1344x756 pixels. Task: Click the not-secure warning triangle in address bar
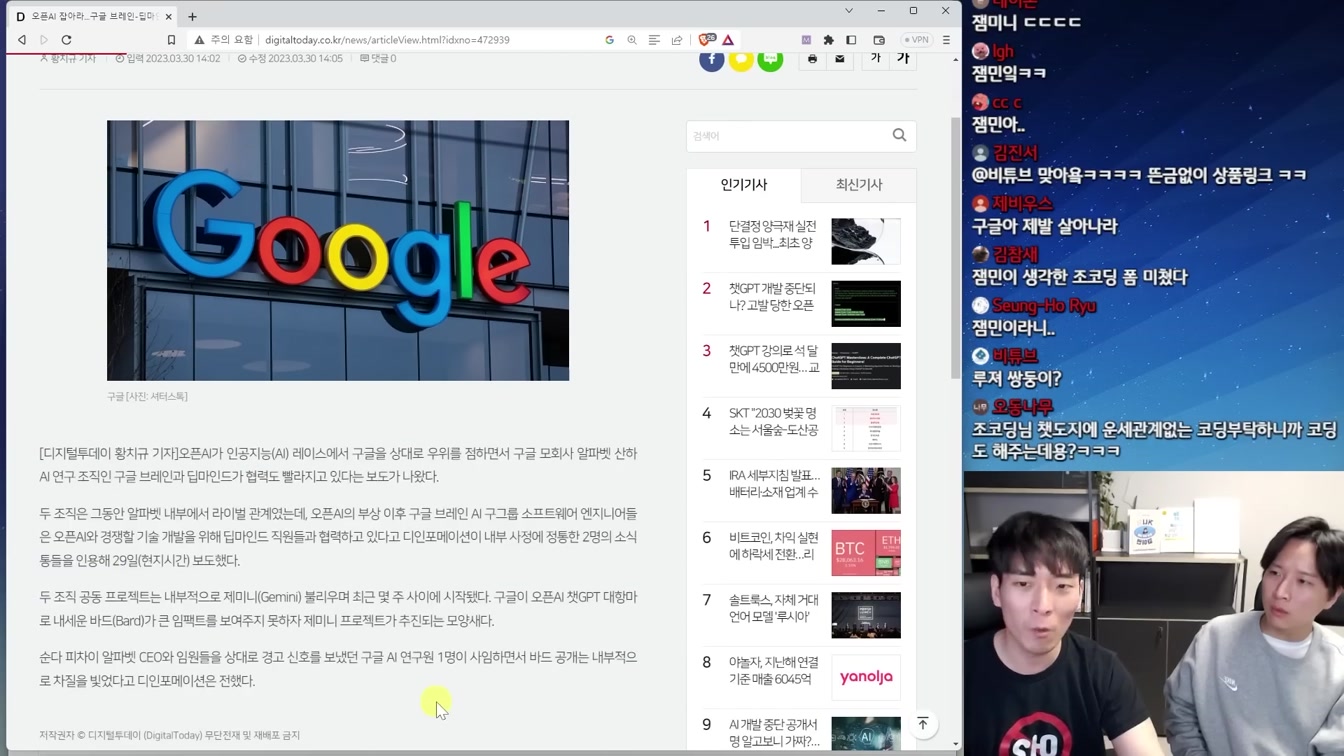[x=199, y=40]
